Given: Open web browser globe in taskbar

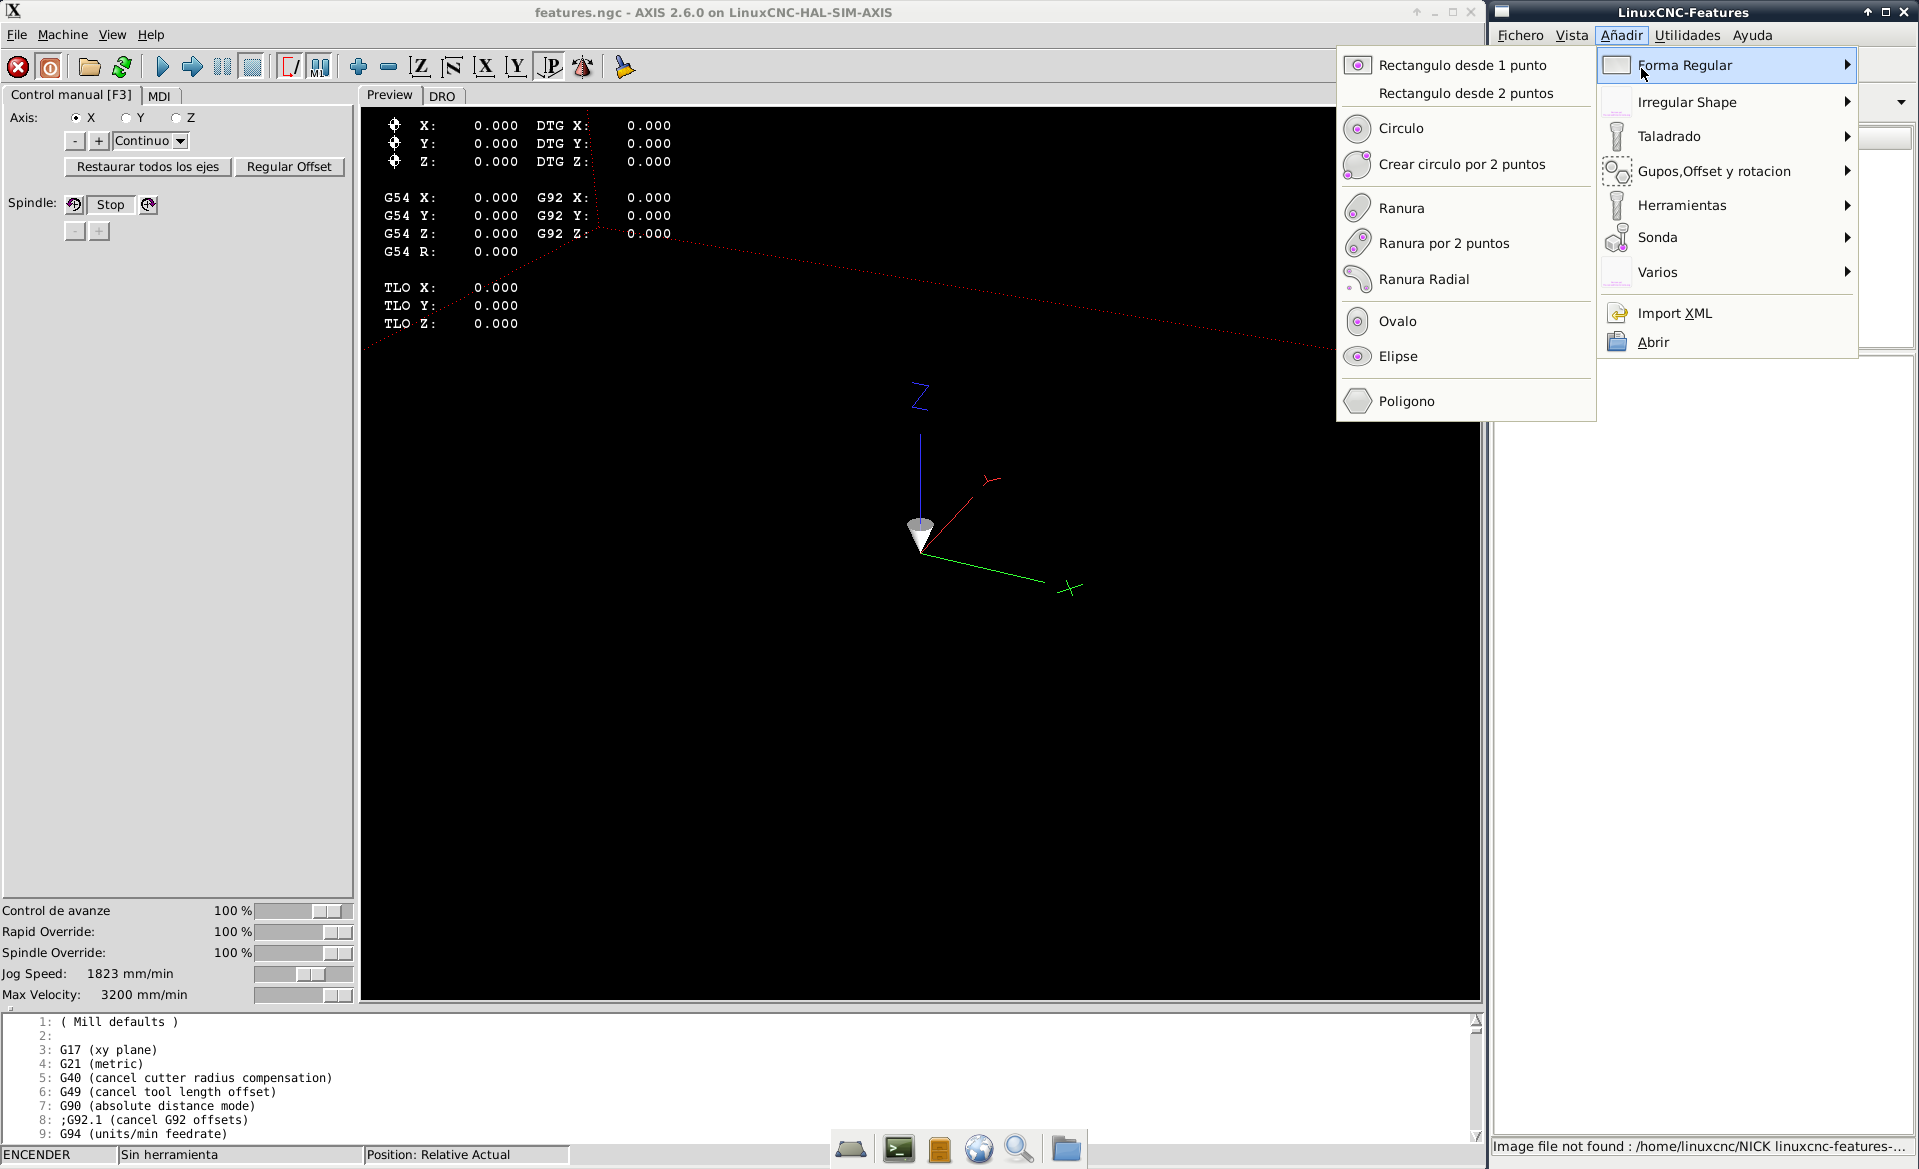Looking at the screenshot, I should 979,1149.
